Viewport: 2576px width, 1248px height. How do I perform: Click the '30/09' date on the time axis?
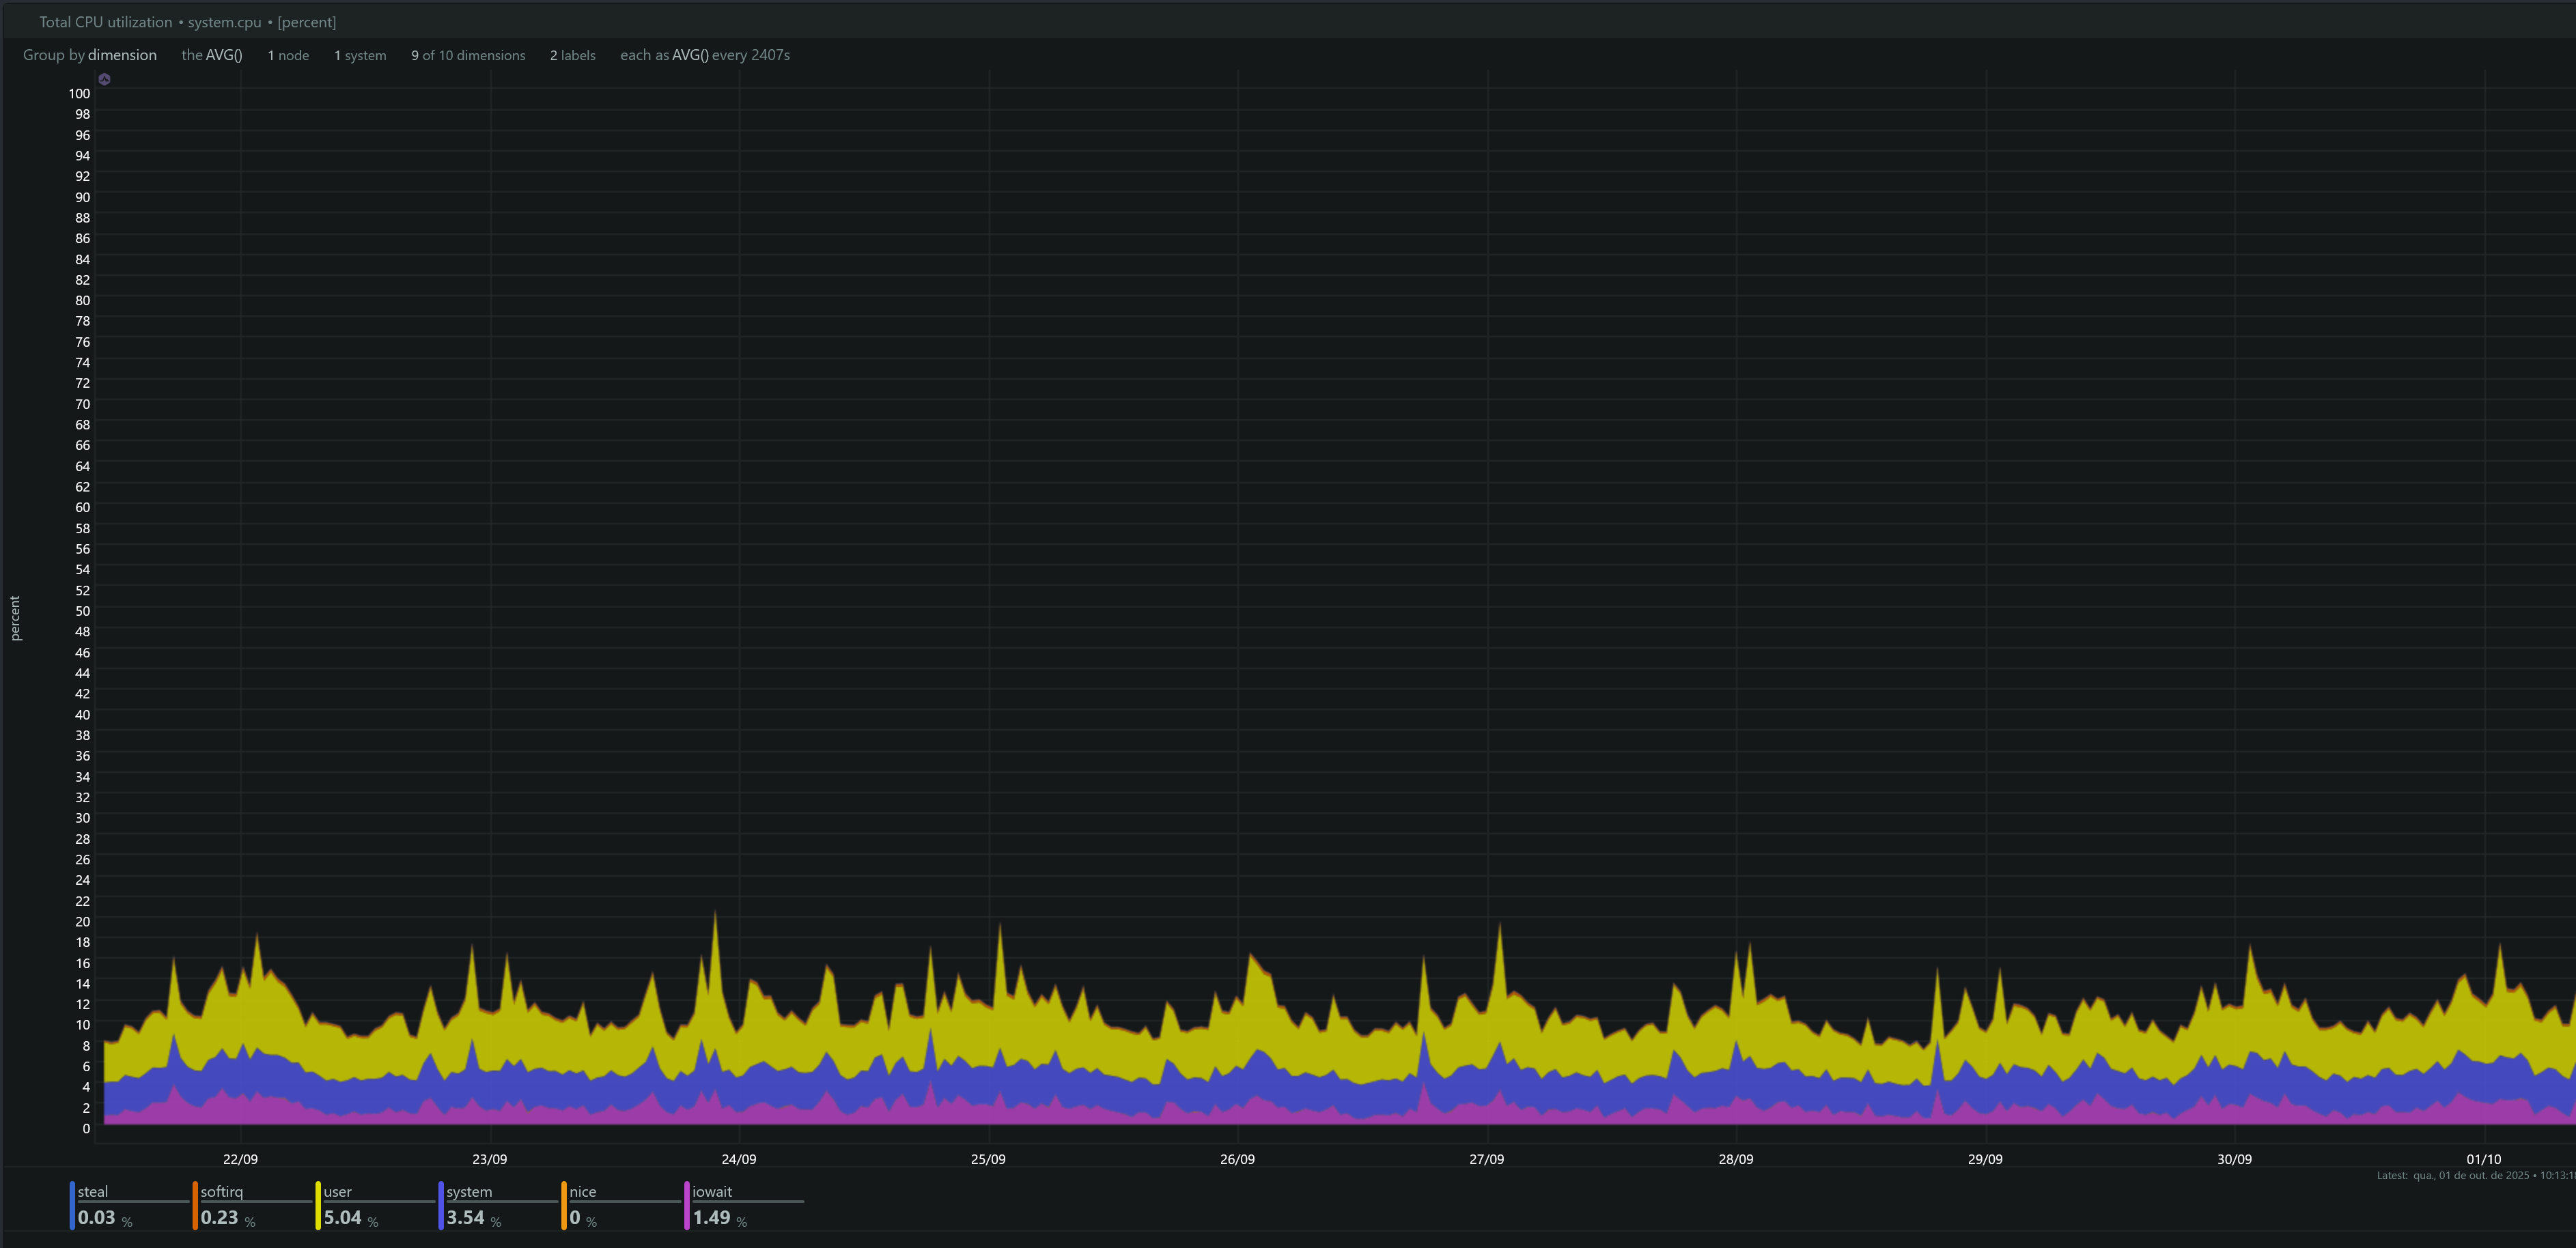[2235, 1159]
